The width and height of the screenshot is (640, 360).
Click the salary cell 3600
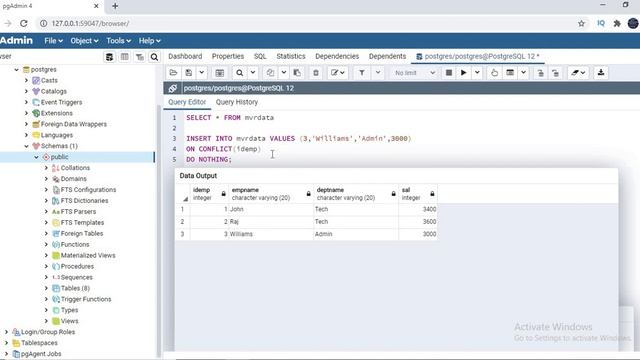point(418,222)
